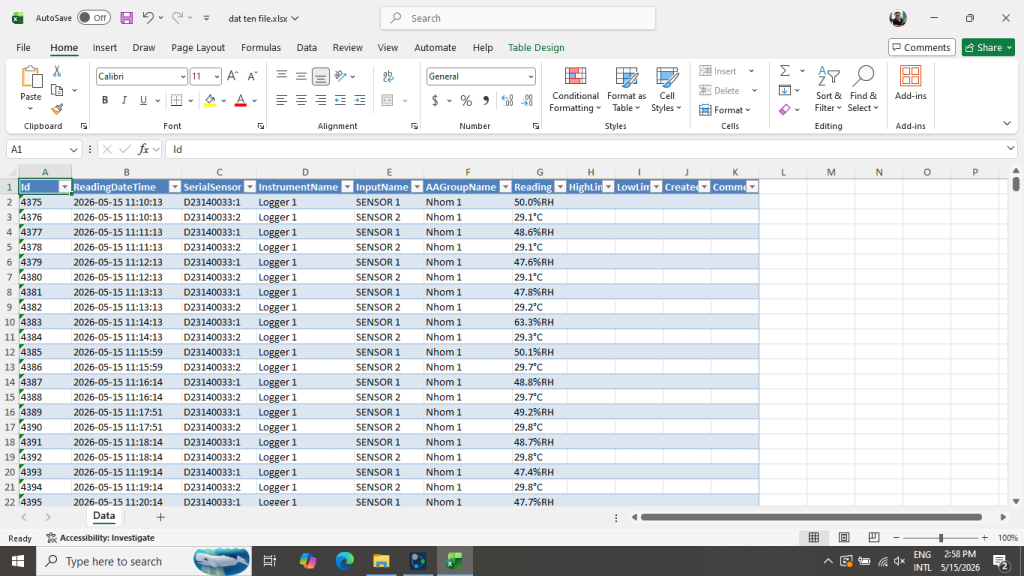Open the General number format dropdown
The image size is (1024, 576).
530,77
